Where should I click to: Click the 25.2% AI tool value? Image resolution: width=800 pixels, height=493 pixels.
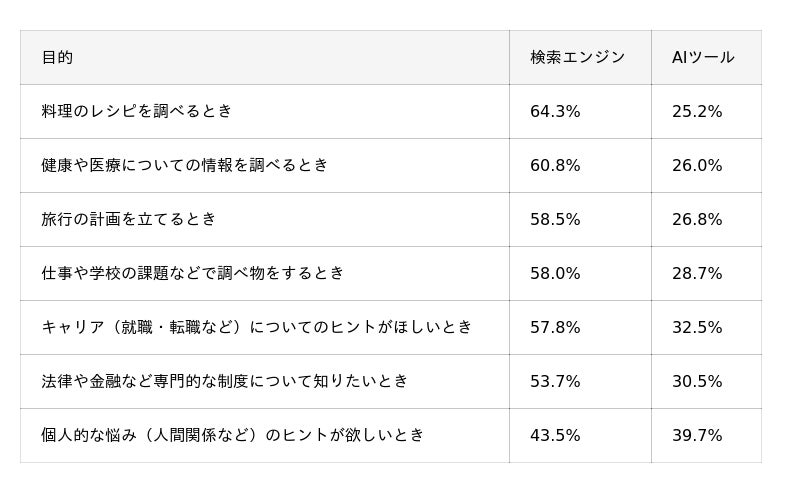(x=697, y=112)
